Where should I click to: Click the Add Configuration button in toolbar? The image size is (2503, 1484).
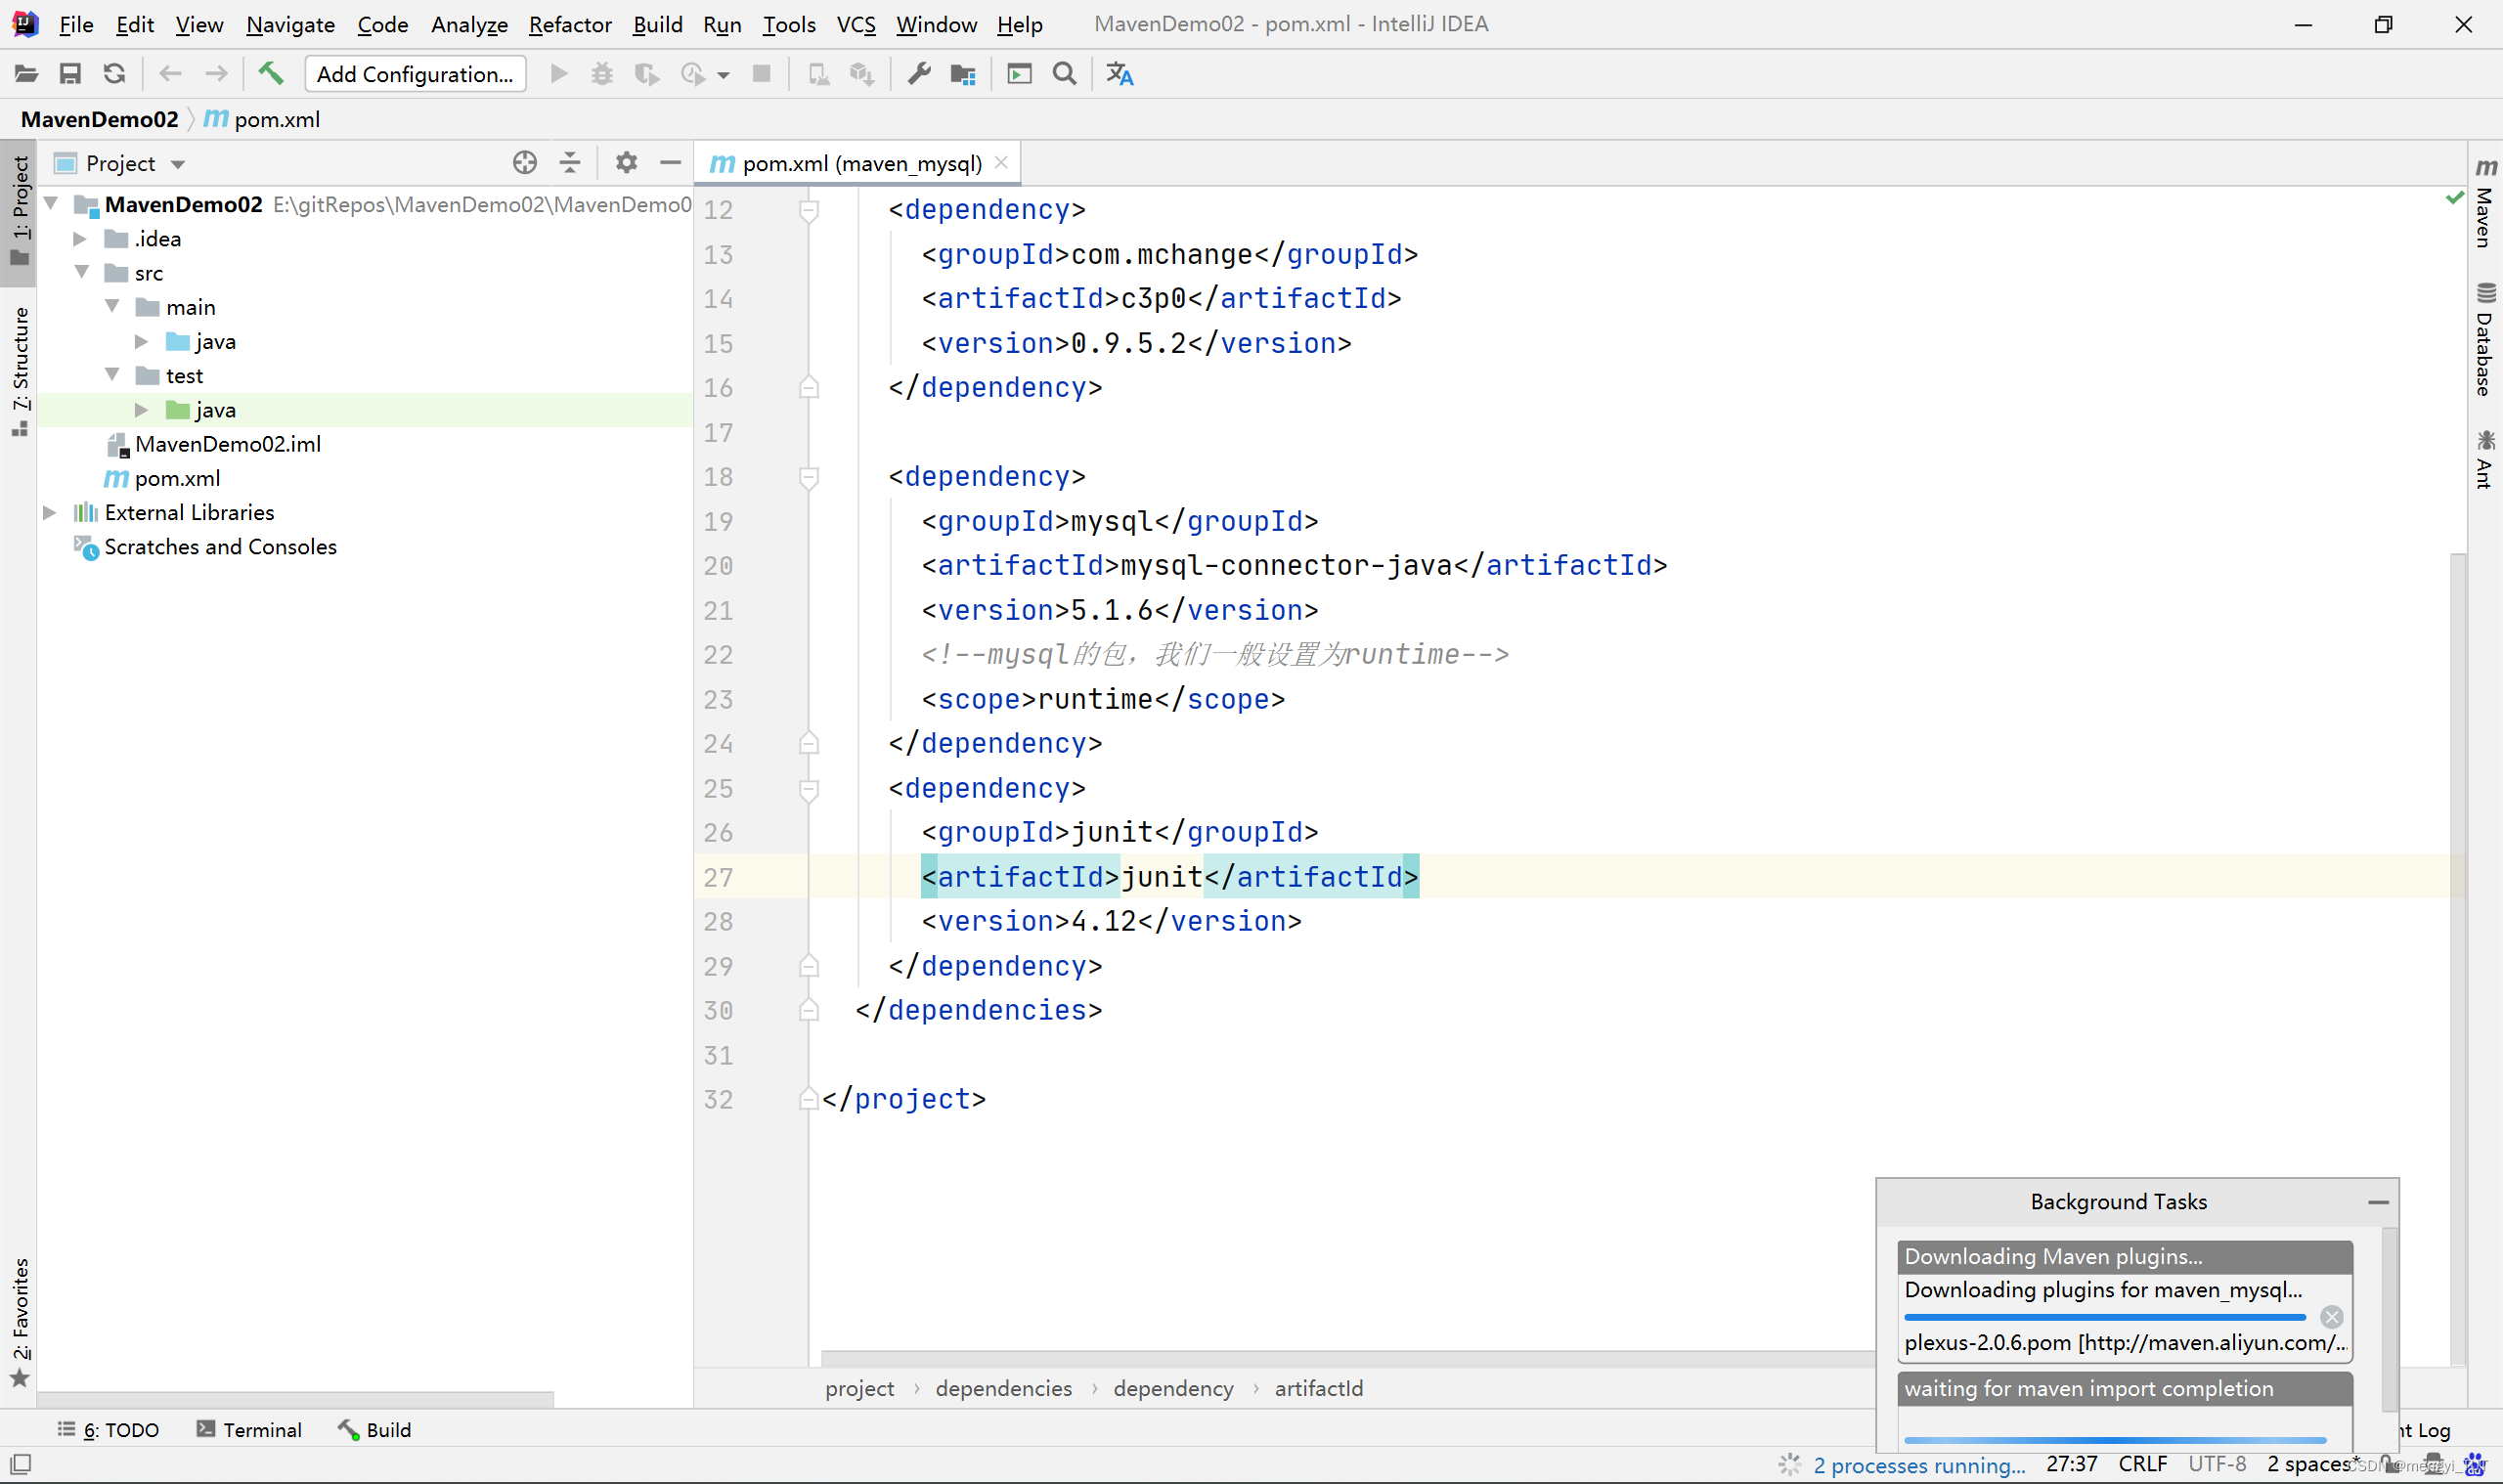pyautogui.click(x=416, y=72)
